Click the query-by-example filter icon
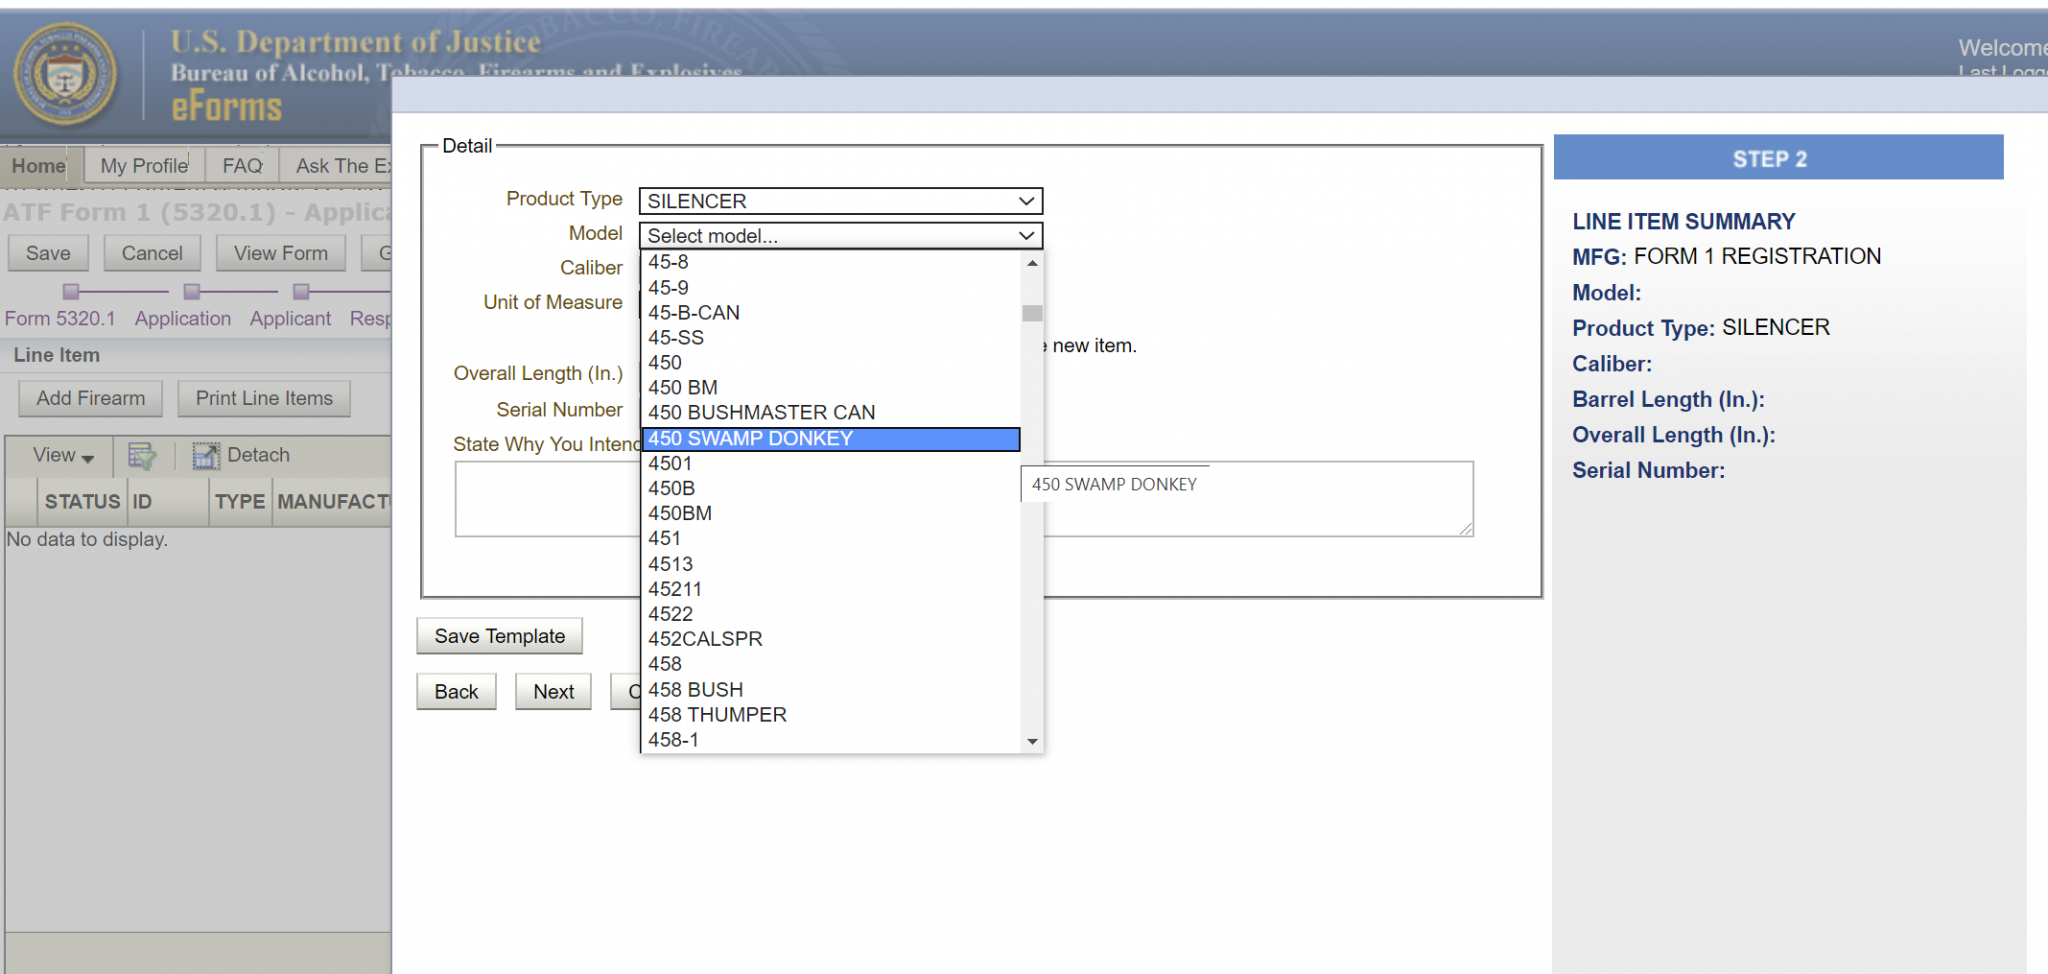The width and height of the screenshot is (2048, 974). (x=142, y=456)
